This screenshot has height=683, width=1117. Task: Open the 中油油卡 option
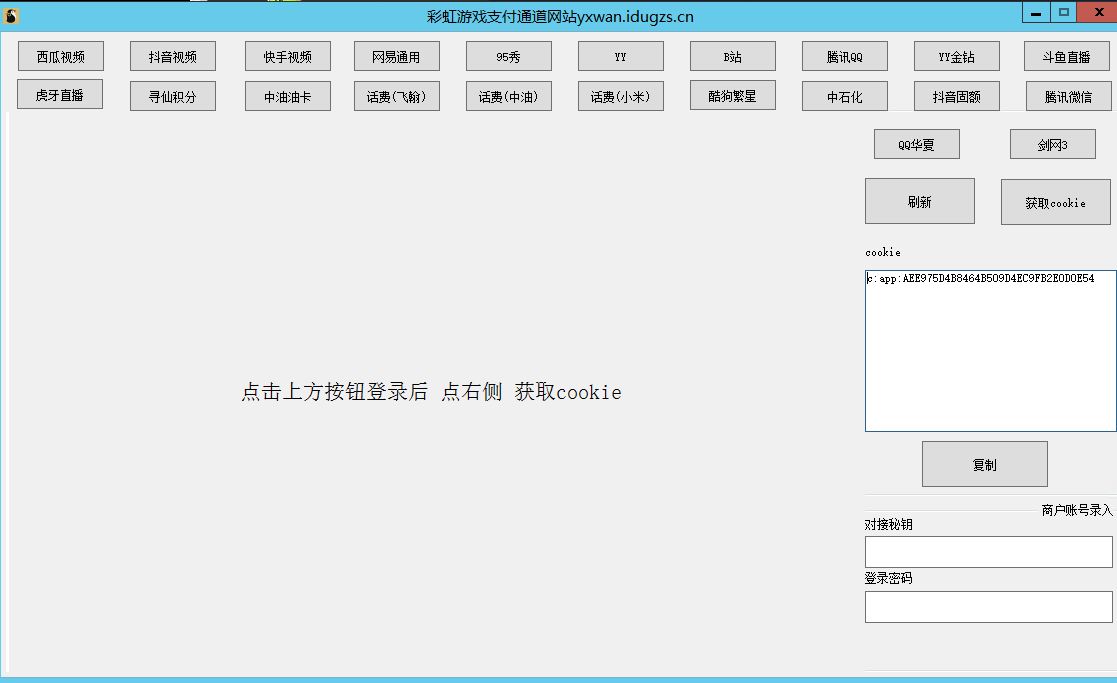(288, 97)
